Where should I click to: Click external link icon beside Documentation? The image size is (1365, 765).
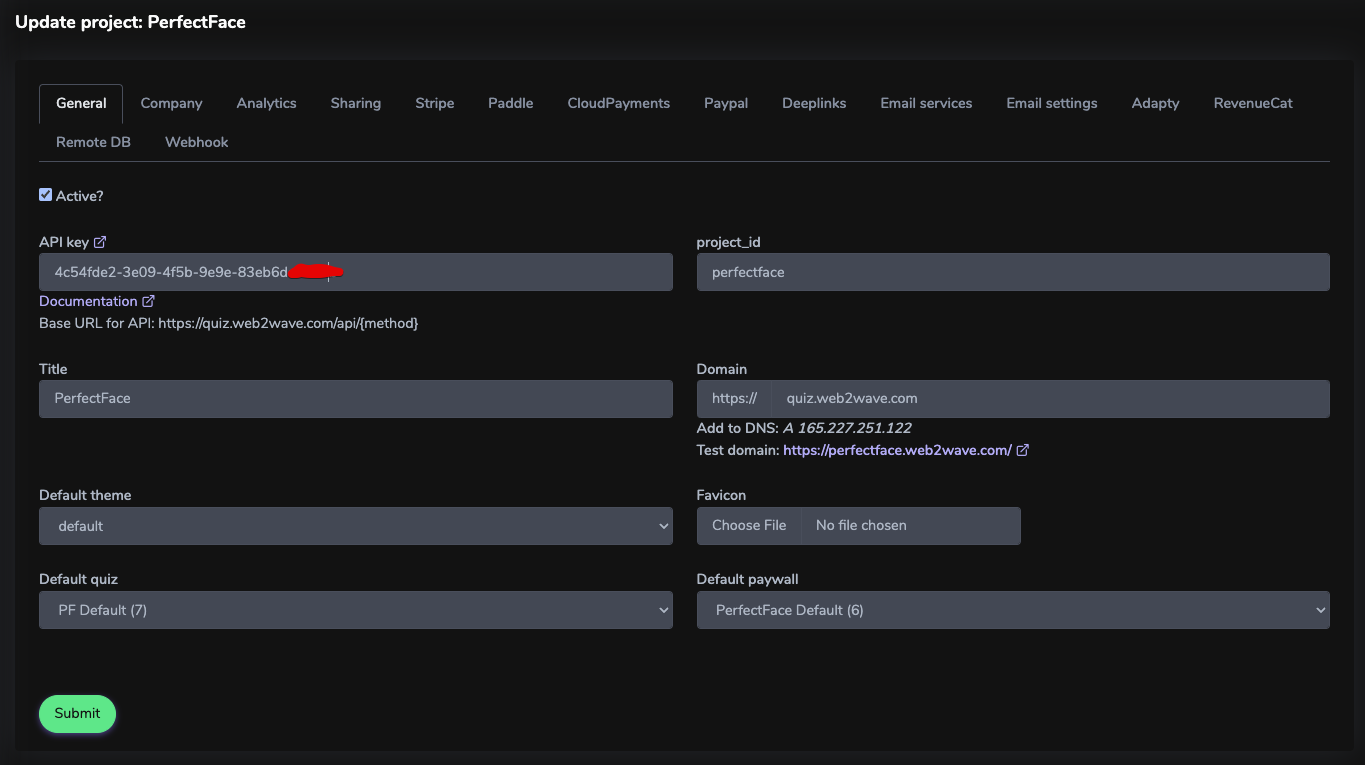149,301
